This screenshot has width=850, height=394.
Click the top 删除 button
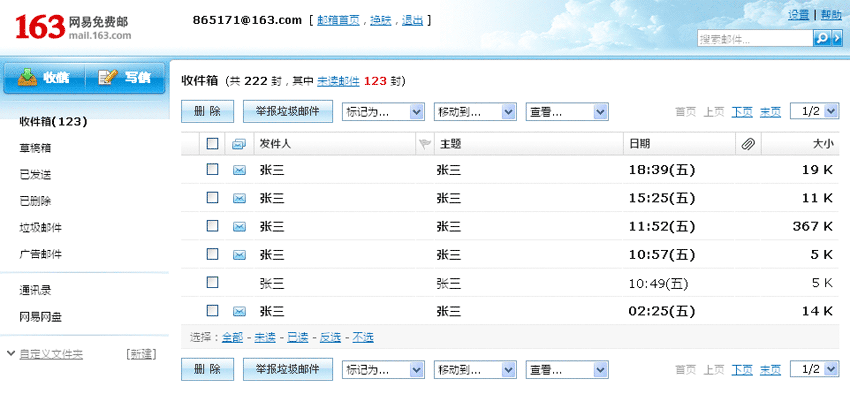(208, 112)
